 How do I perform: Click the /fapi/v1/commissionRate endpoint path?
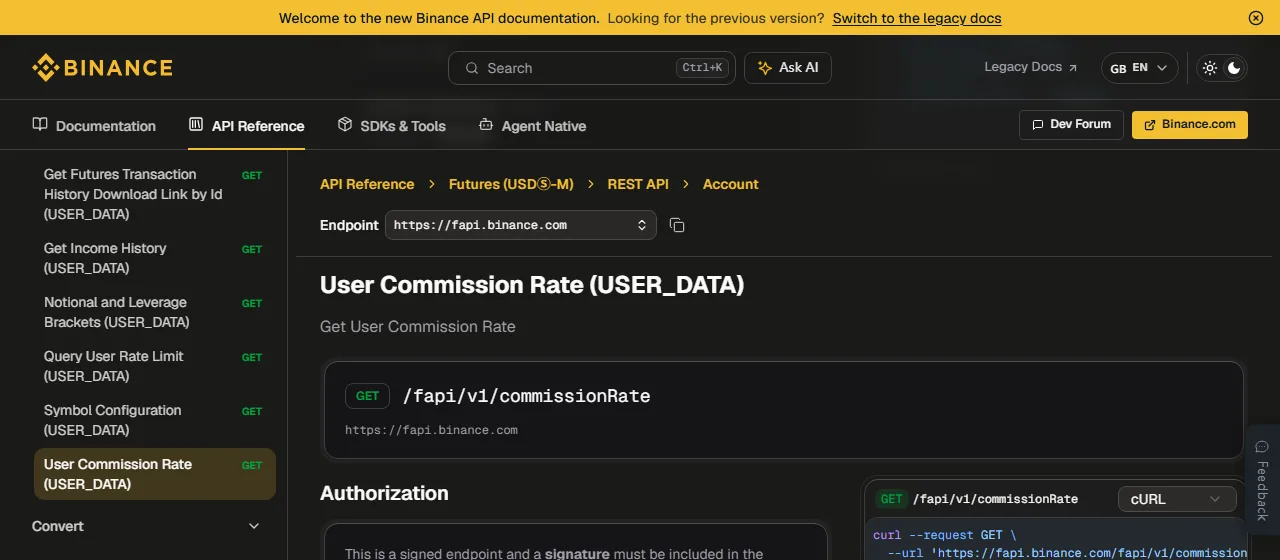[x=526, y=396]
